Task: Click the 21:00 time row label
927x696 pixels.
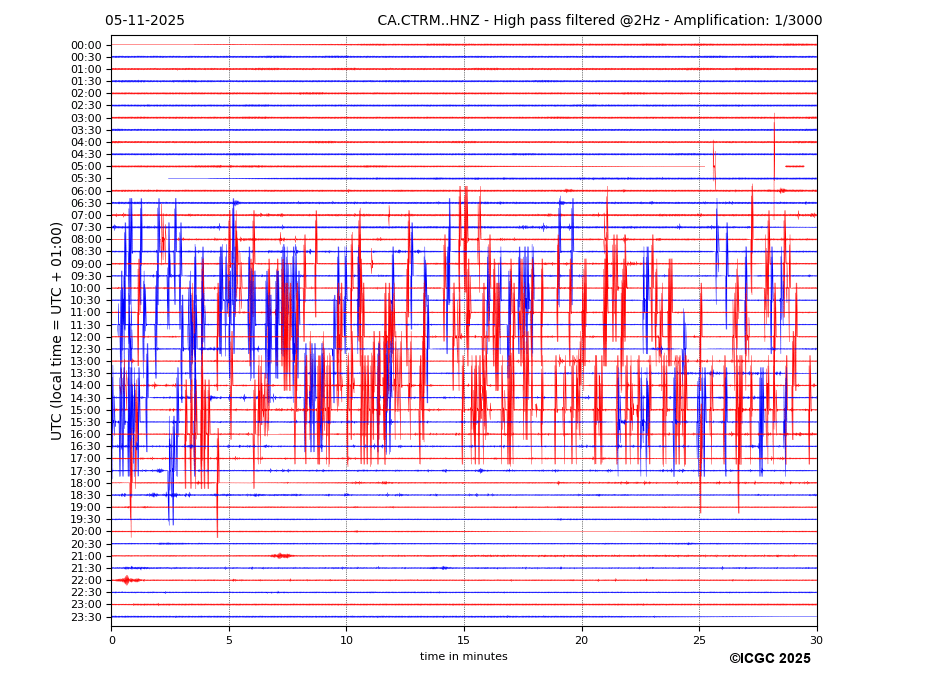Action: coord(86,556)
